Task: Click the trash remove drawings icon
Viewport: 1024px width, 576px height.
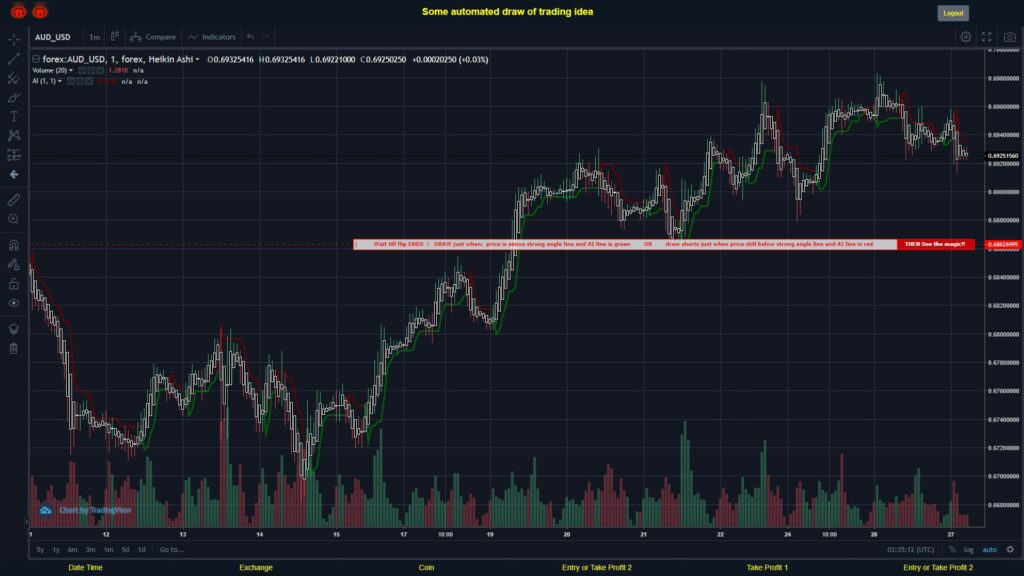Action: click(x=14, y=349)
